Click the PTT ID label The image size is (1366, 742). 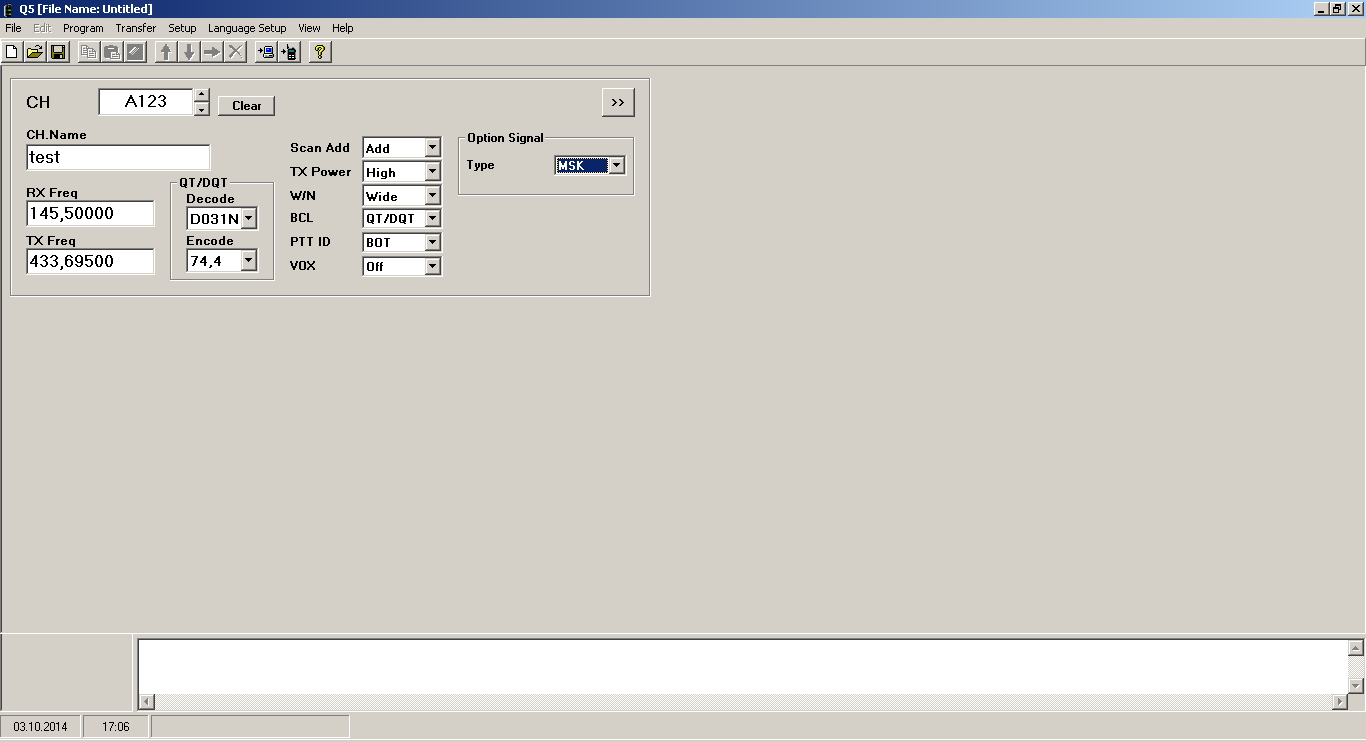pos(310,242)
